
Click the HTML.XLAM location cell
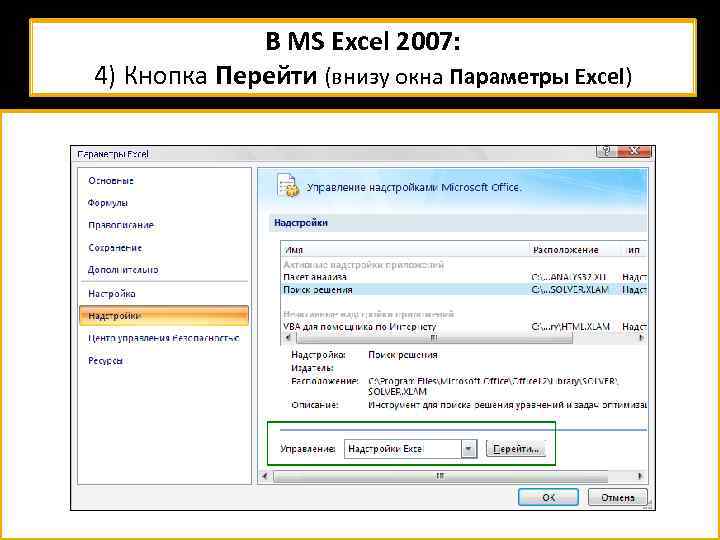[570, 326]
